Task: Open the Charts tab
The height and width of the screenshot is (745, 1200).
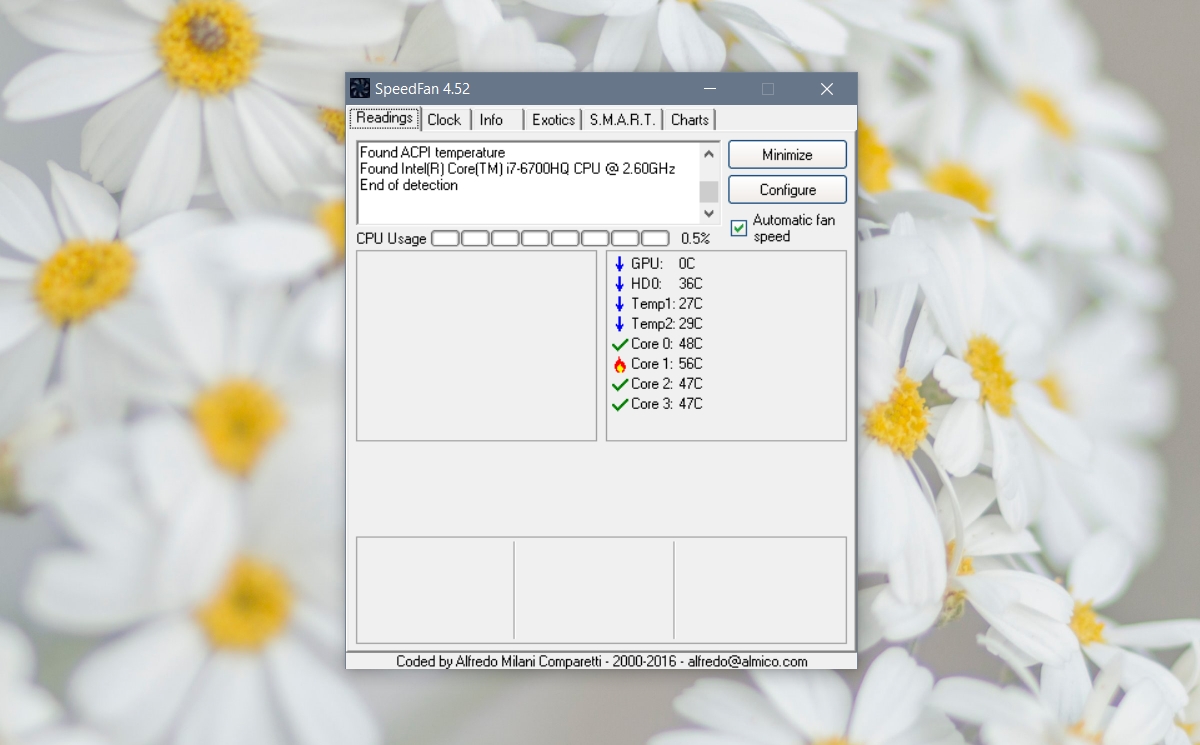Action: pyautogui.click(x=689, y=118)
